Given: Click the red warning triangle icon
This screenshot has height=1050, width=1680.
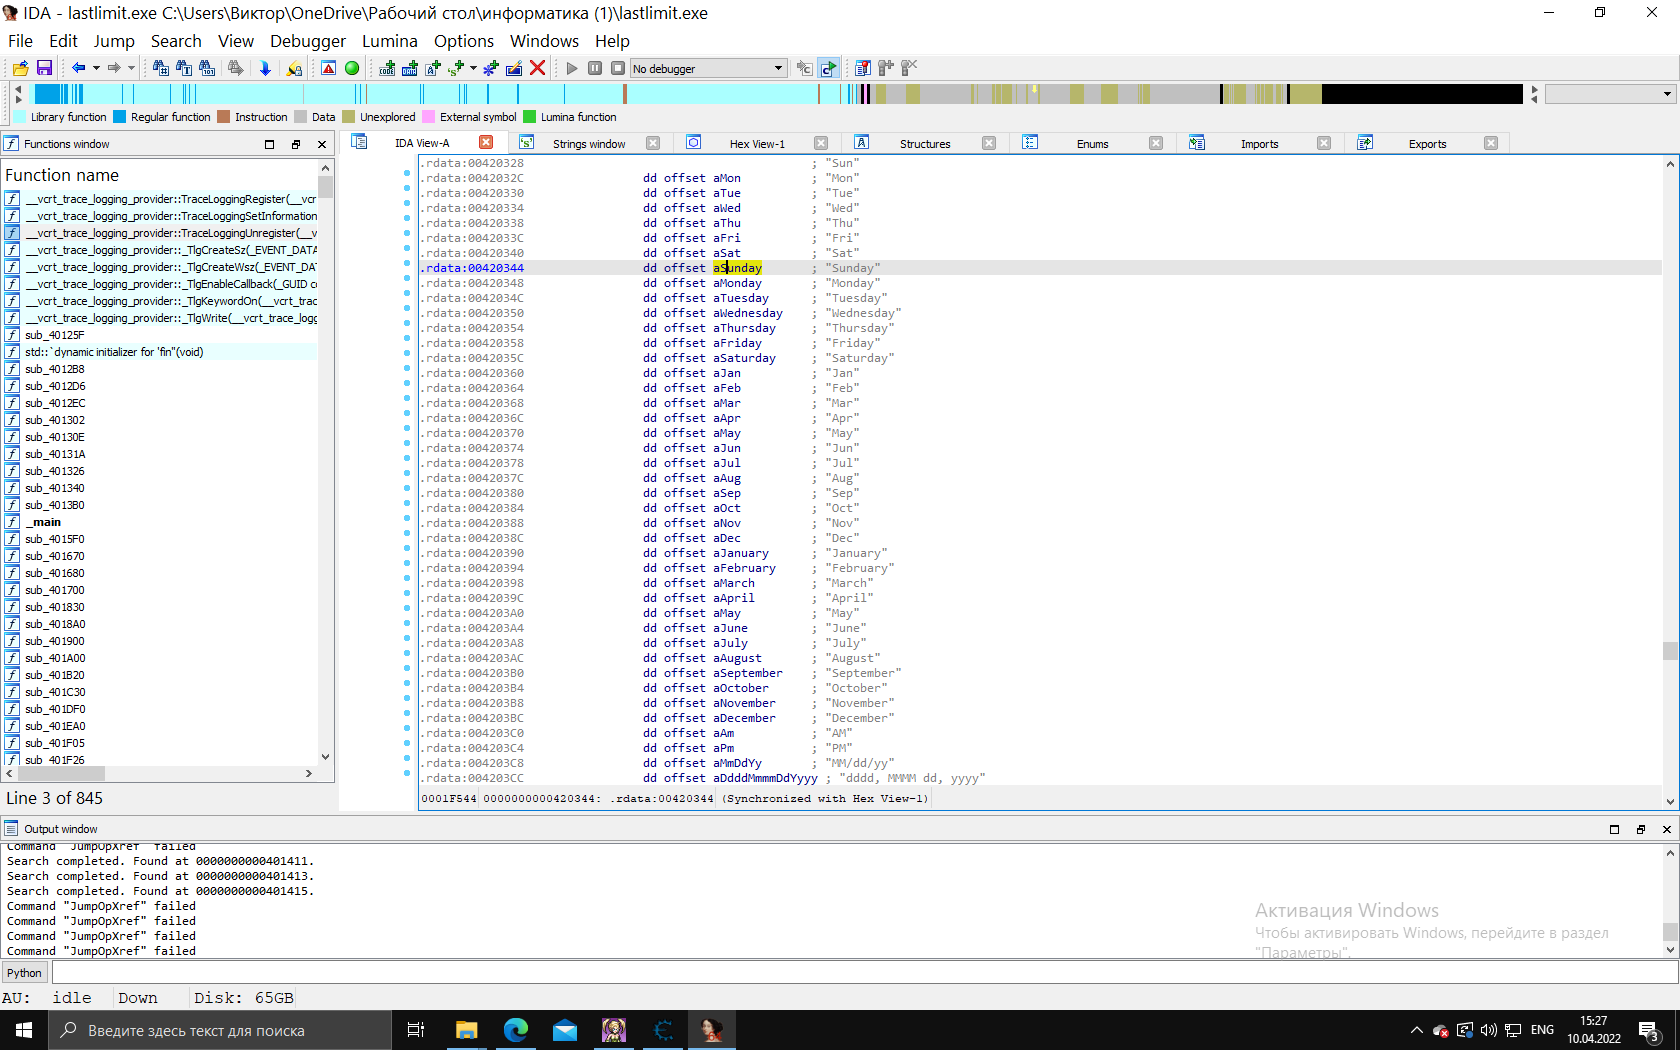Looking at the screenshot, I should 328,68.
